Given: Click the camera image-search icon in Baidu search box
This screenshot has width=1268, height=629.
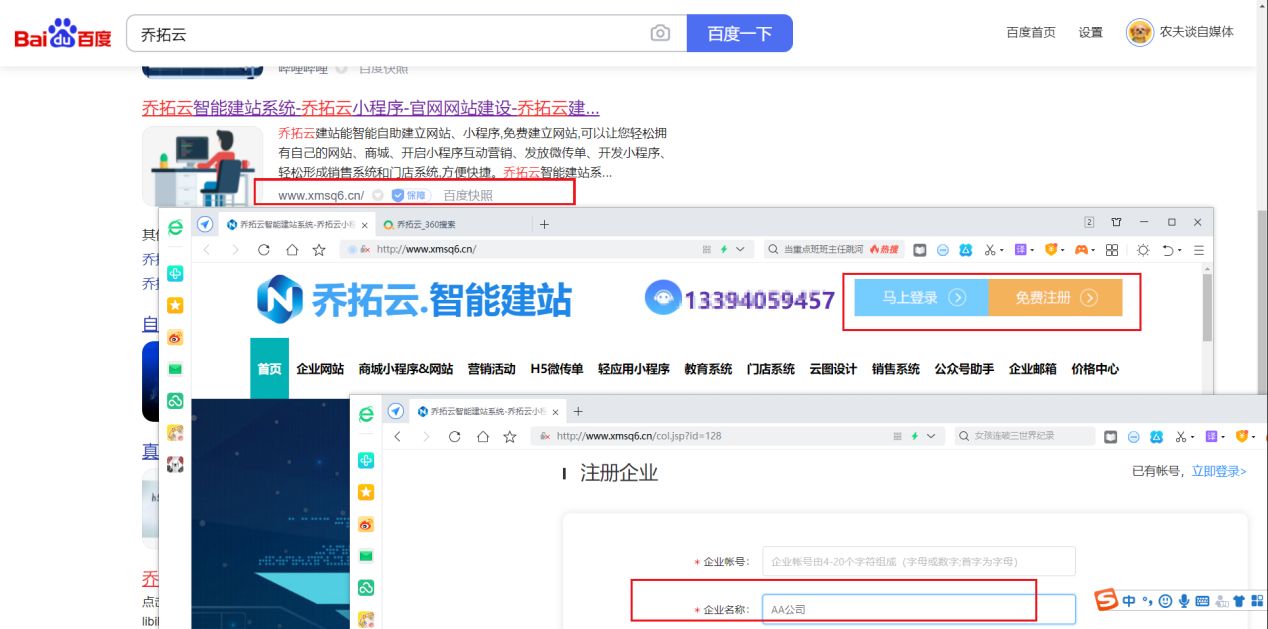Looking at the screenshot, I should pyautogui.click(x=660, y=33).
